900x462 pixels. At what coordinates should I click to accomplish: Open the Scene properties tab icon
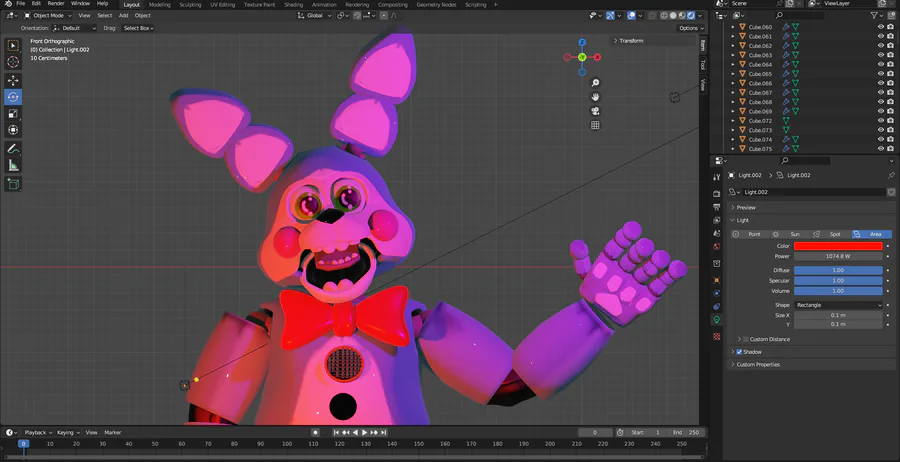coord(716,233)
